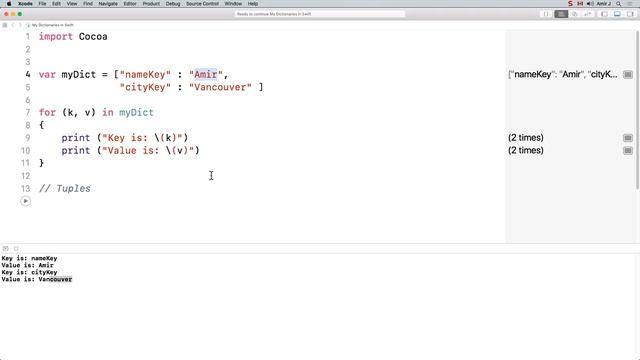
Task: Click the "Value is: \(v)" print statement
Action: pos(131,150)
